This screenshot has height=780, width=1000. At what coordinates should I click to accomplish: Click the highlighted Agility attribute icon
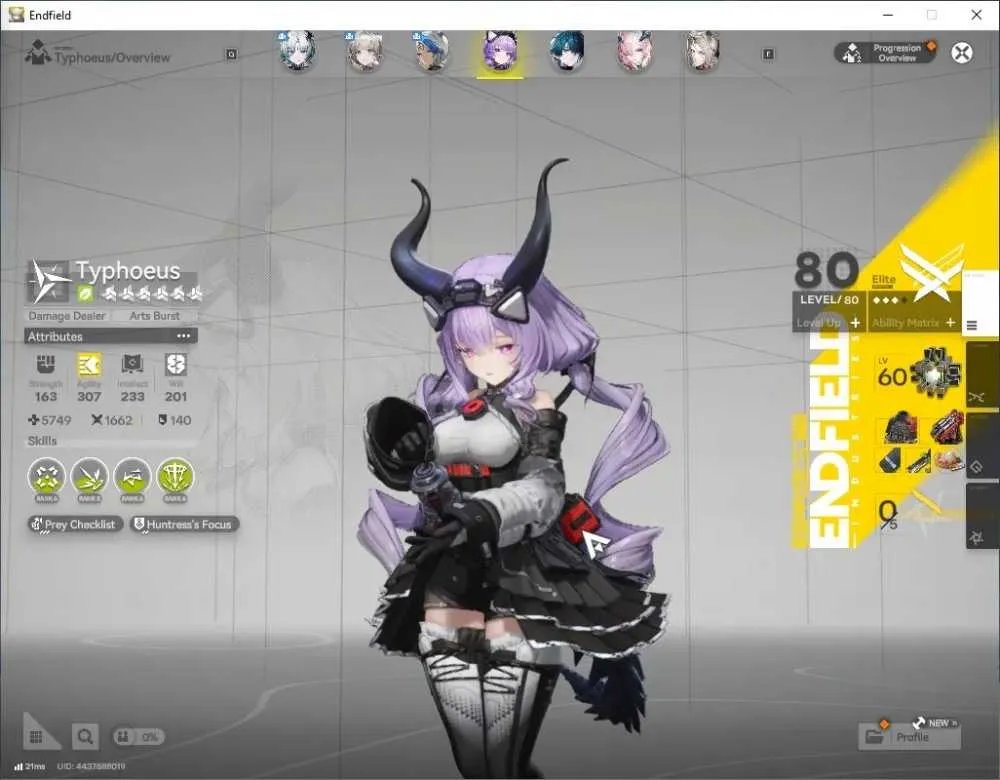[x=89, y=365]
